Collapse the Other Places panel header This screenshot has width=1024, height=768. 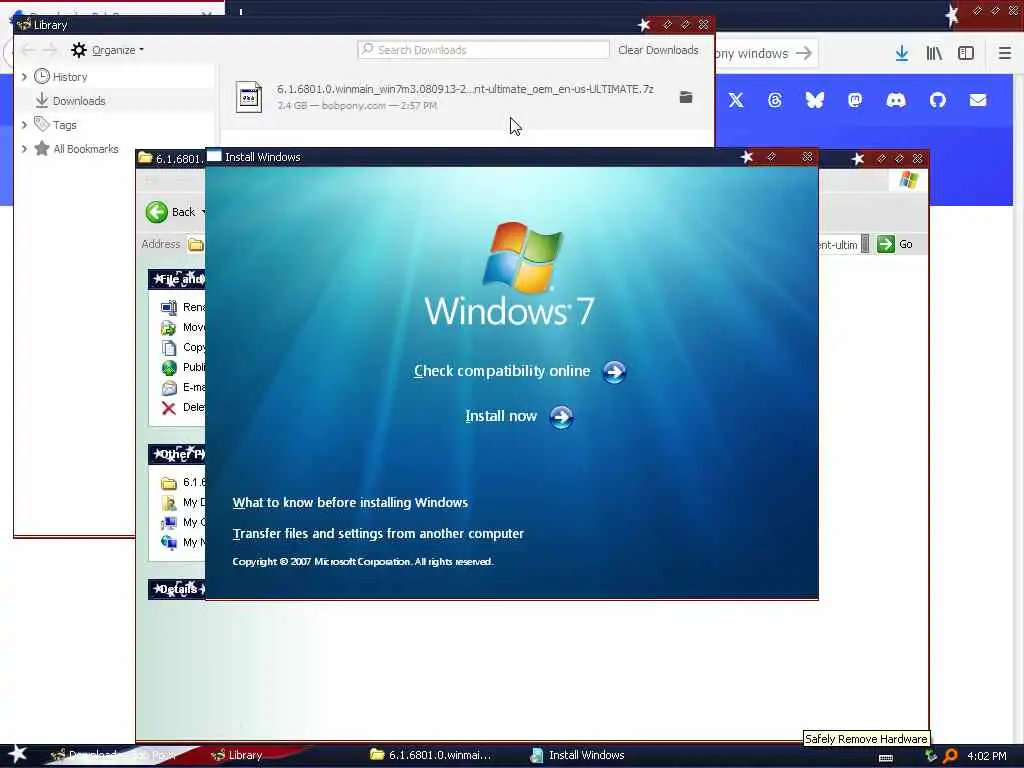click(x=176, y=454)
